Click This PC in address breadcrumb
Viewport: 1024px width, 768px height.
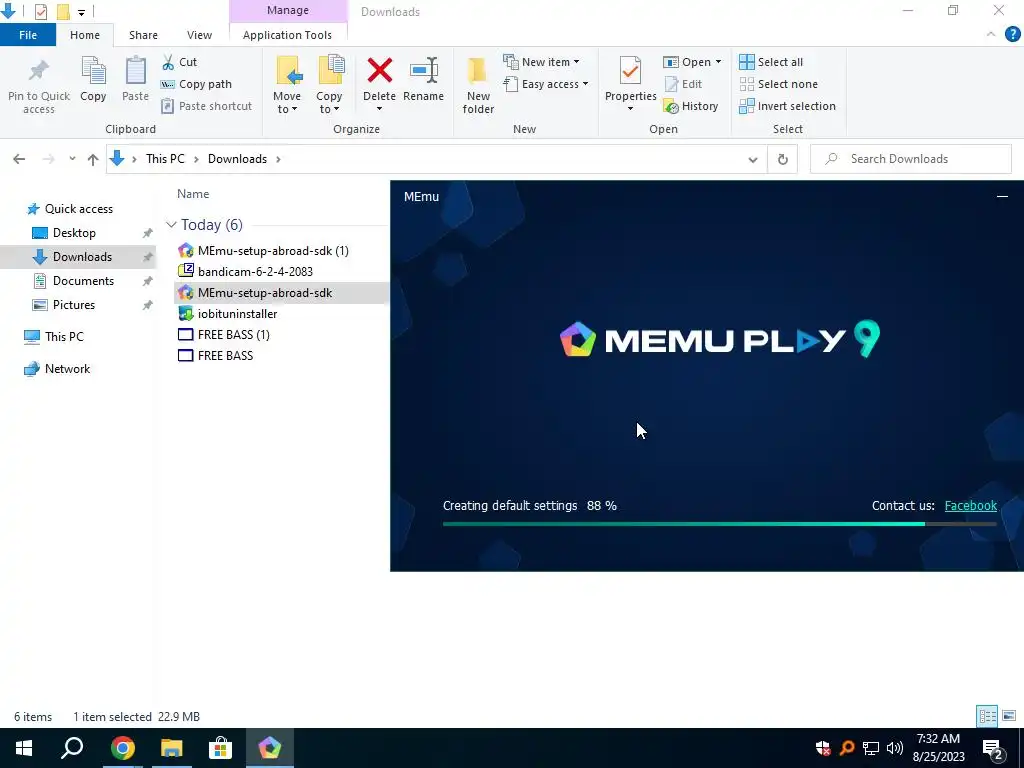(x=165, y=159)
